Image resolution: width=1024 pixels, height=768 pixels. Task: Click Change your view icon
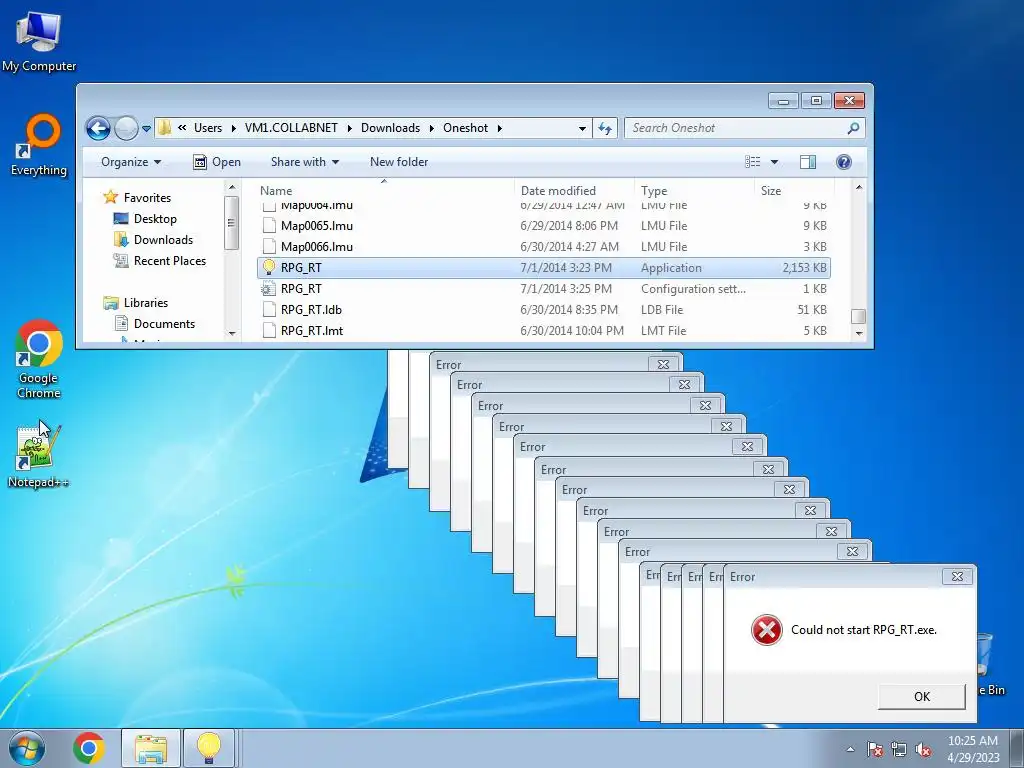(x=752, y=162)
